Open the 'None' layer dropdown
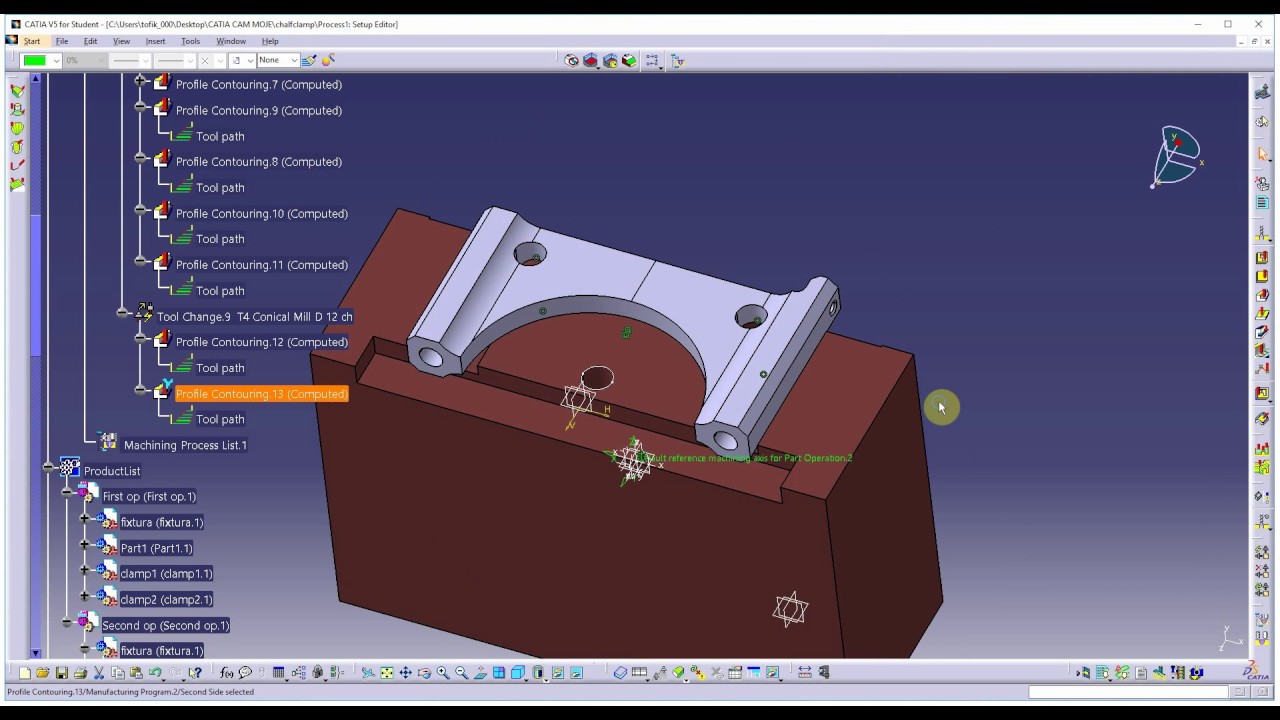Viewport: 1280px width, 720px height. 294,61
